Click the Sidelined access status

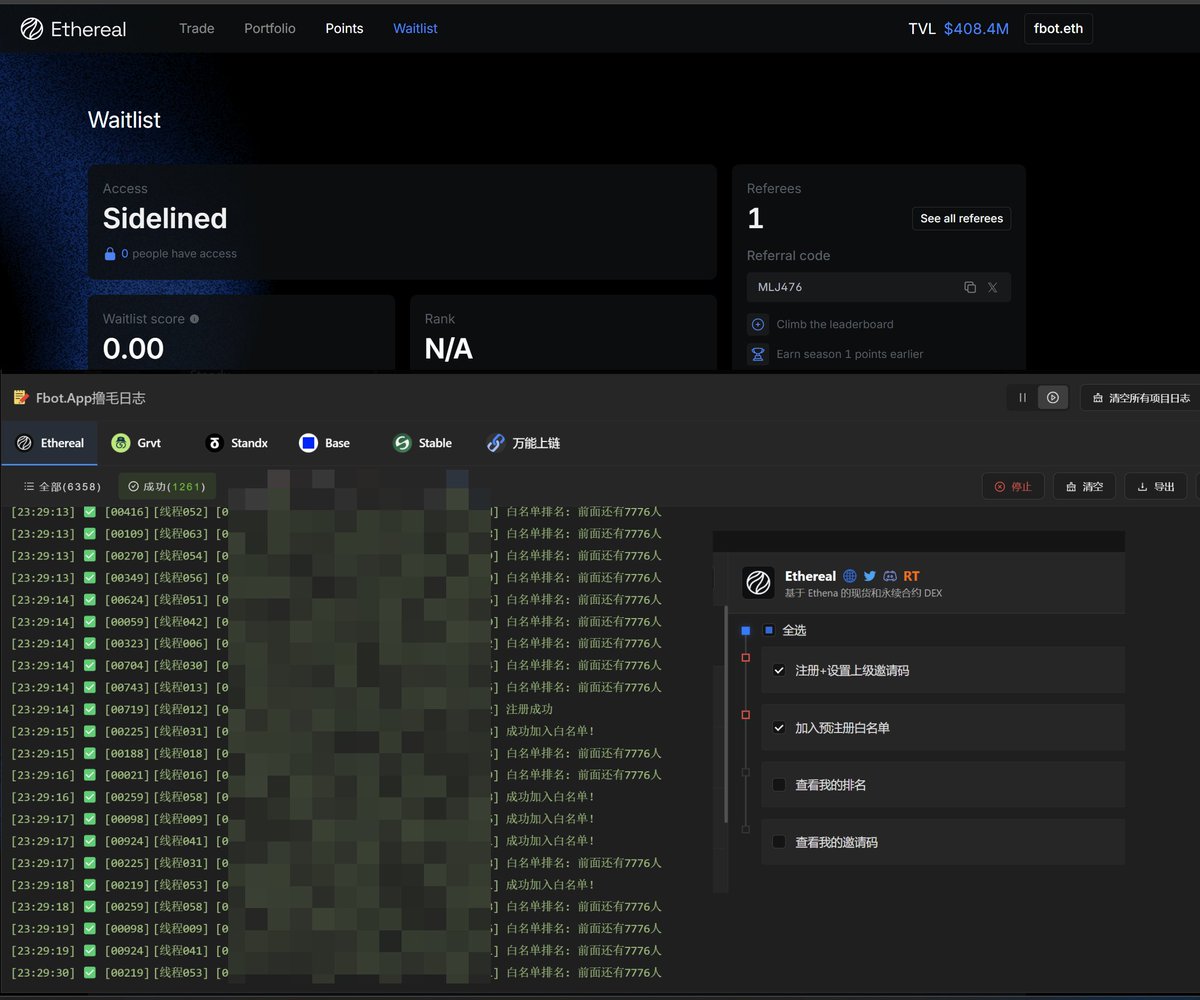coord(165,218)
